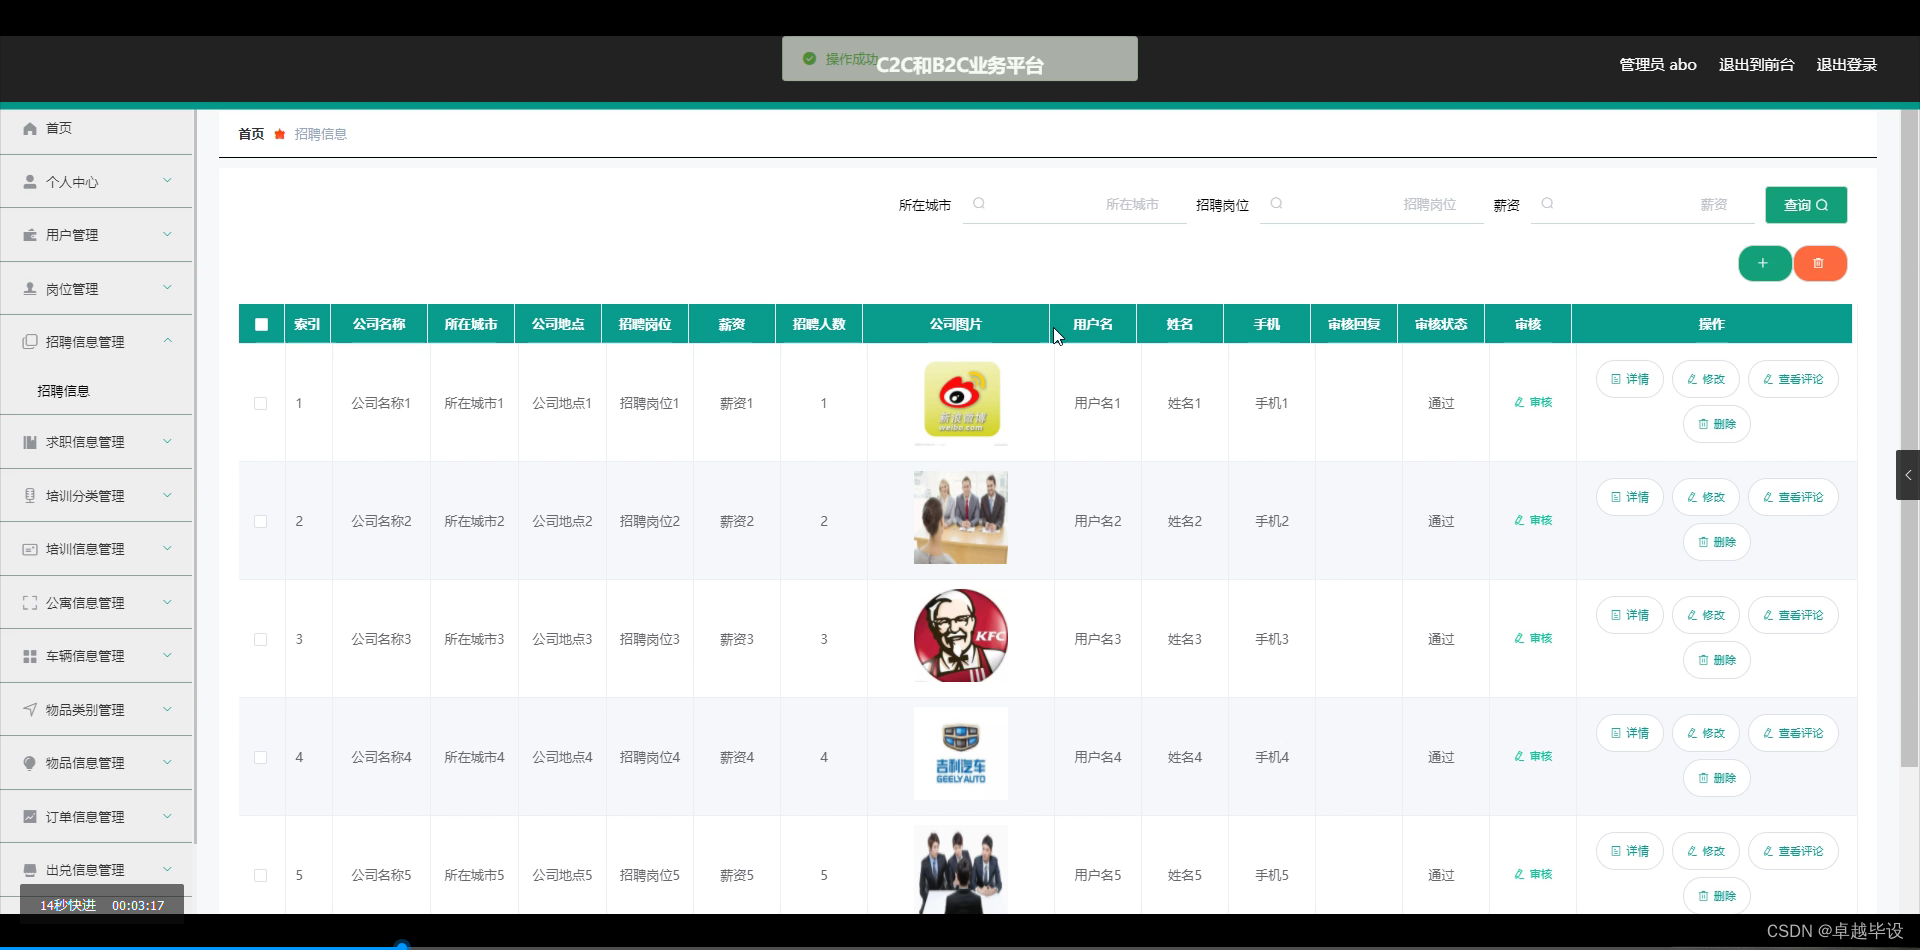Expand the 个人中心 menu chevron
The height and width of the screenshot is (950, 1920).
[x=167, y=181]
